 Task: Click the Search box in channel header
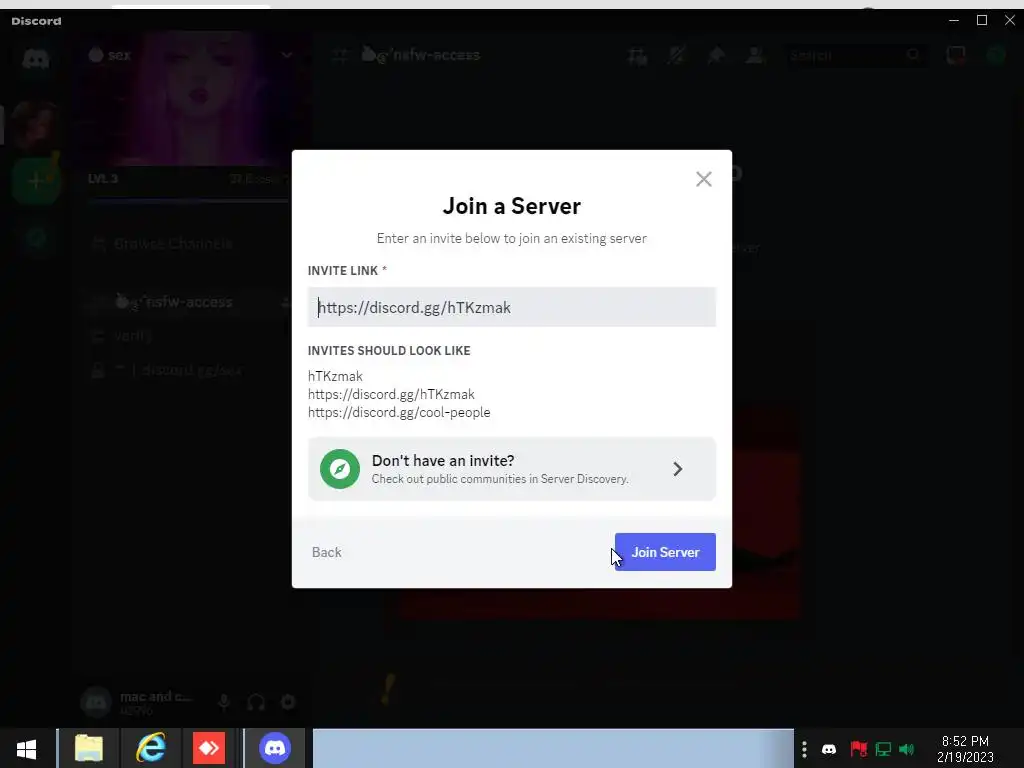click(x=854, y=56)
